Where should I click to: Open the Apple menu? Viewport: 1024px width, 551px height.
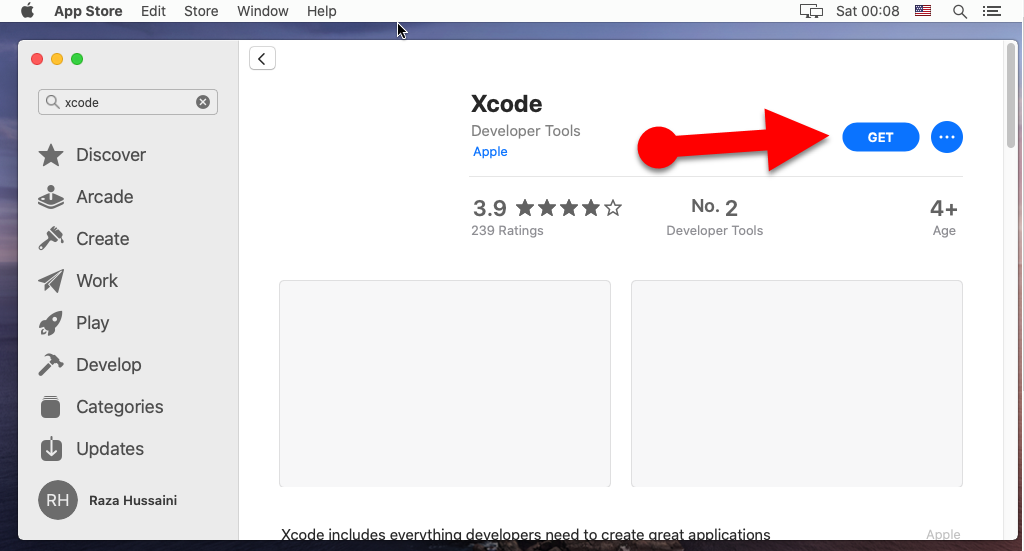click(x=27, y=11)
